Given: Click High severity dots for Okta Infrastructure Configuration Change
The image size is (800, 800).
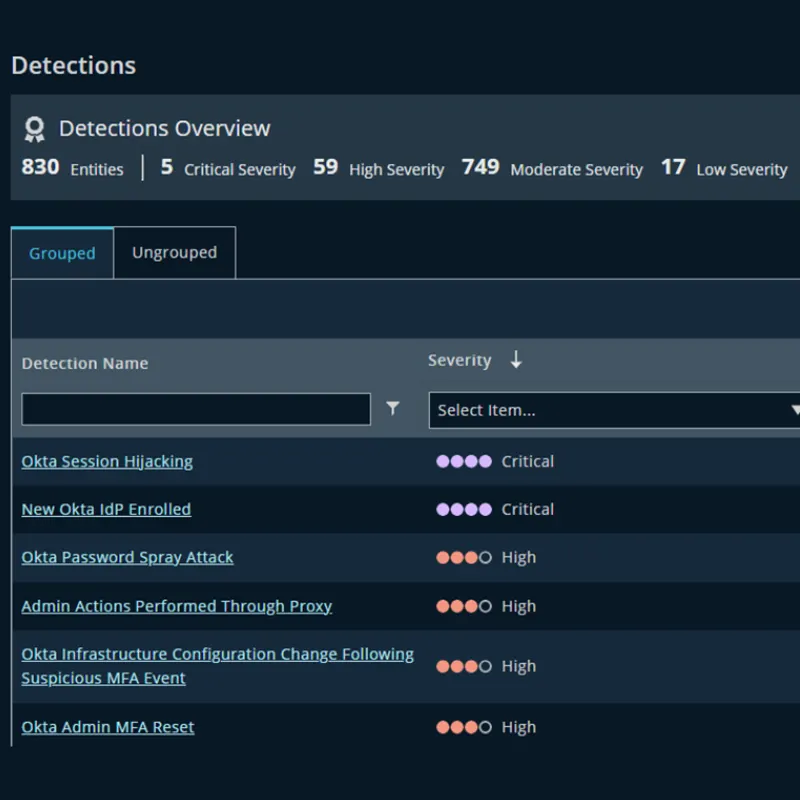Looking at the screenshot, I should pos(464,666).
